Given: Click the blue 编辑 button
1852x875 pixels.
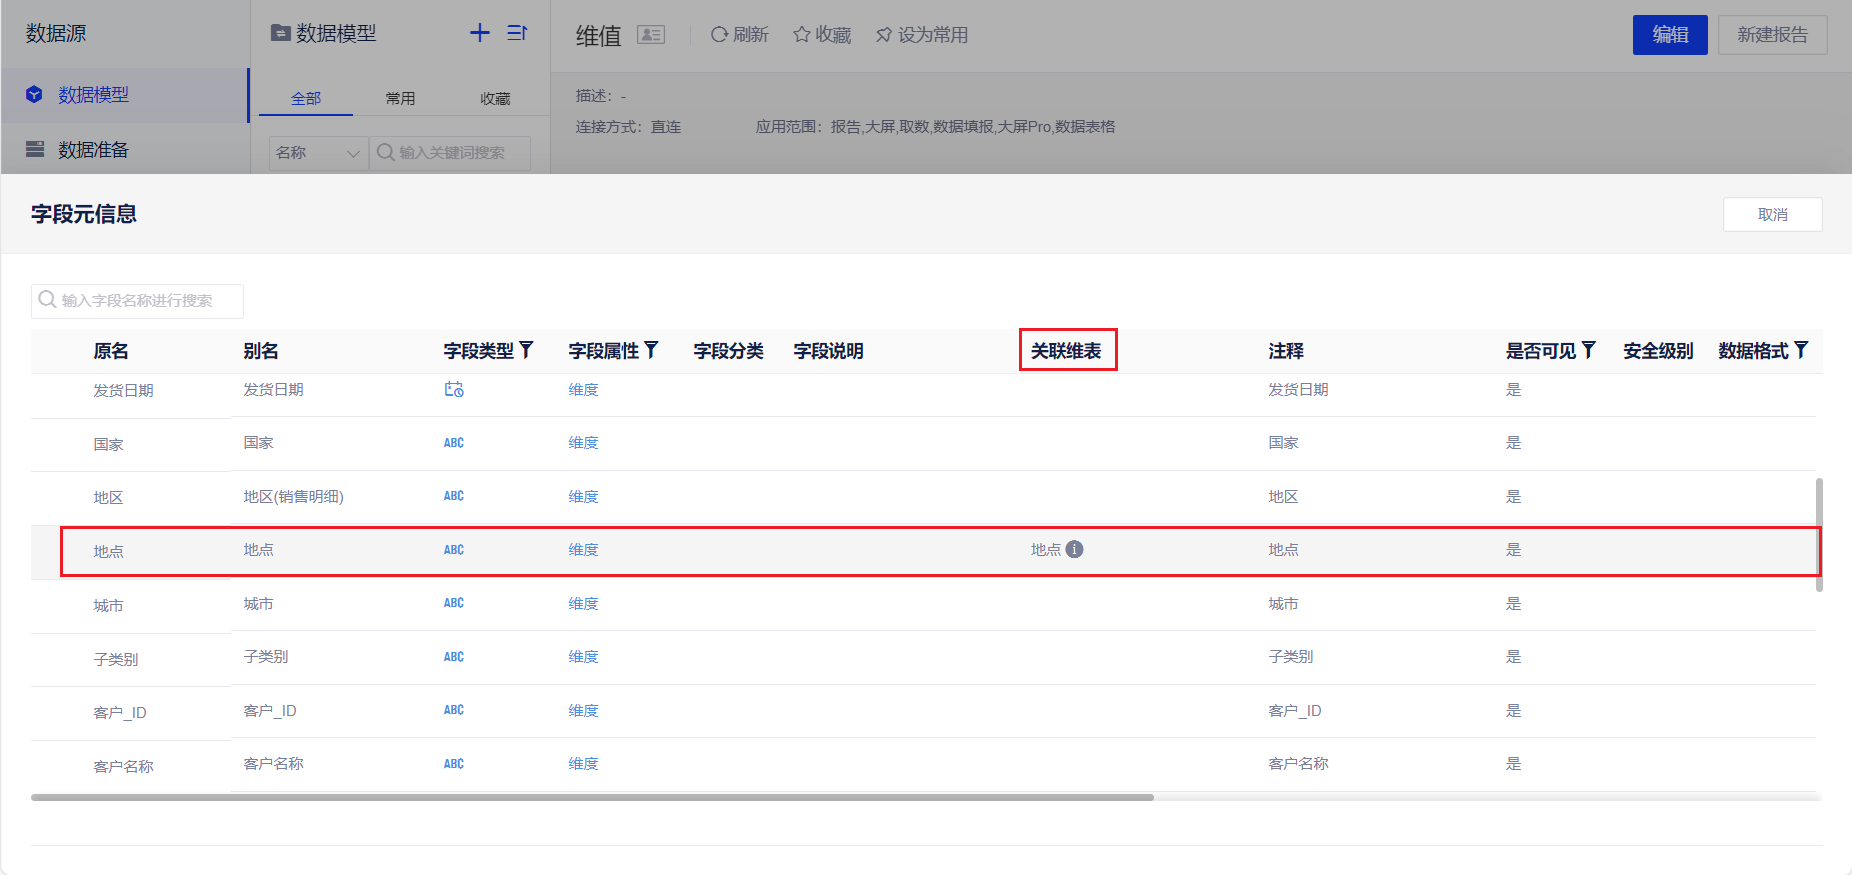Looking at the screenshot, I should tap(1670, 35).
